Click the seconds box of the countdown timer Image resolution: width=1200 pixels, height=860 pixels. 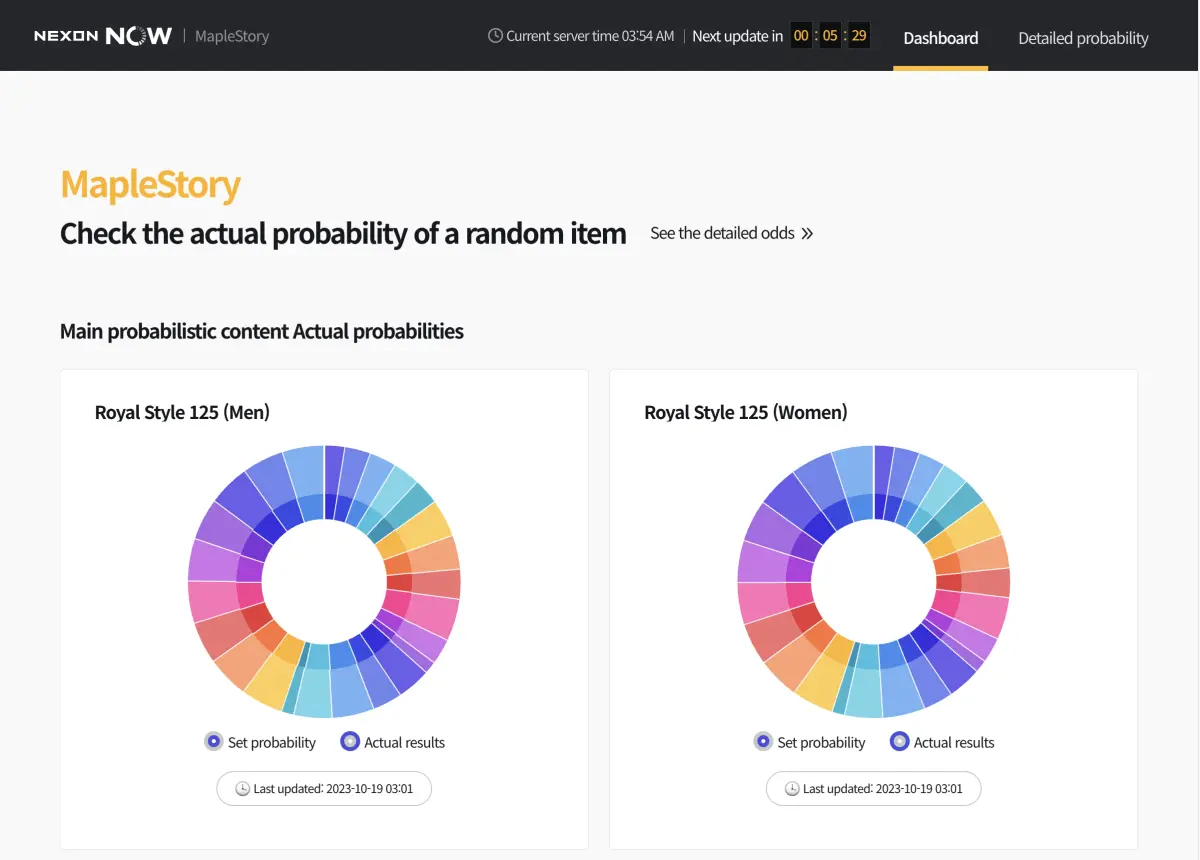click(x=858, y=35)
